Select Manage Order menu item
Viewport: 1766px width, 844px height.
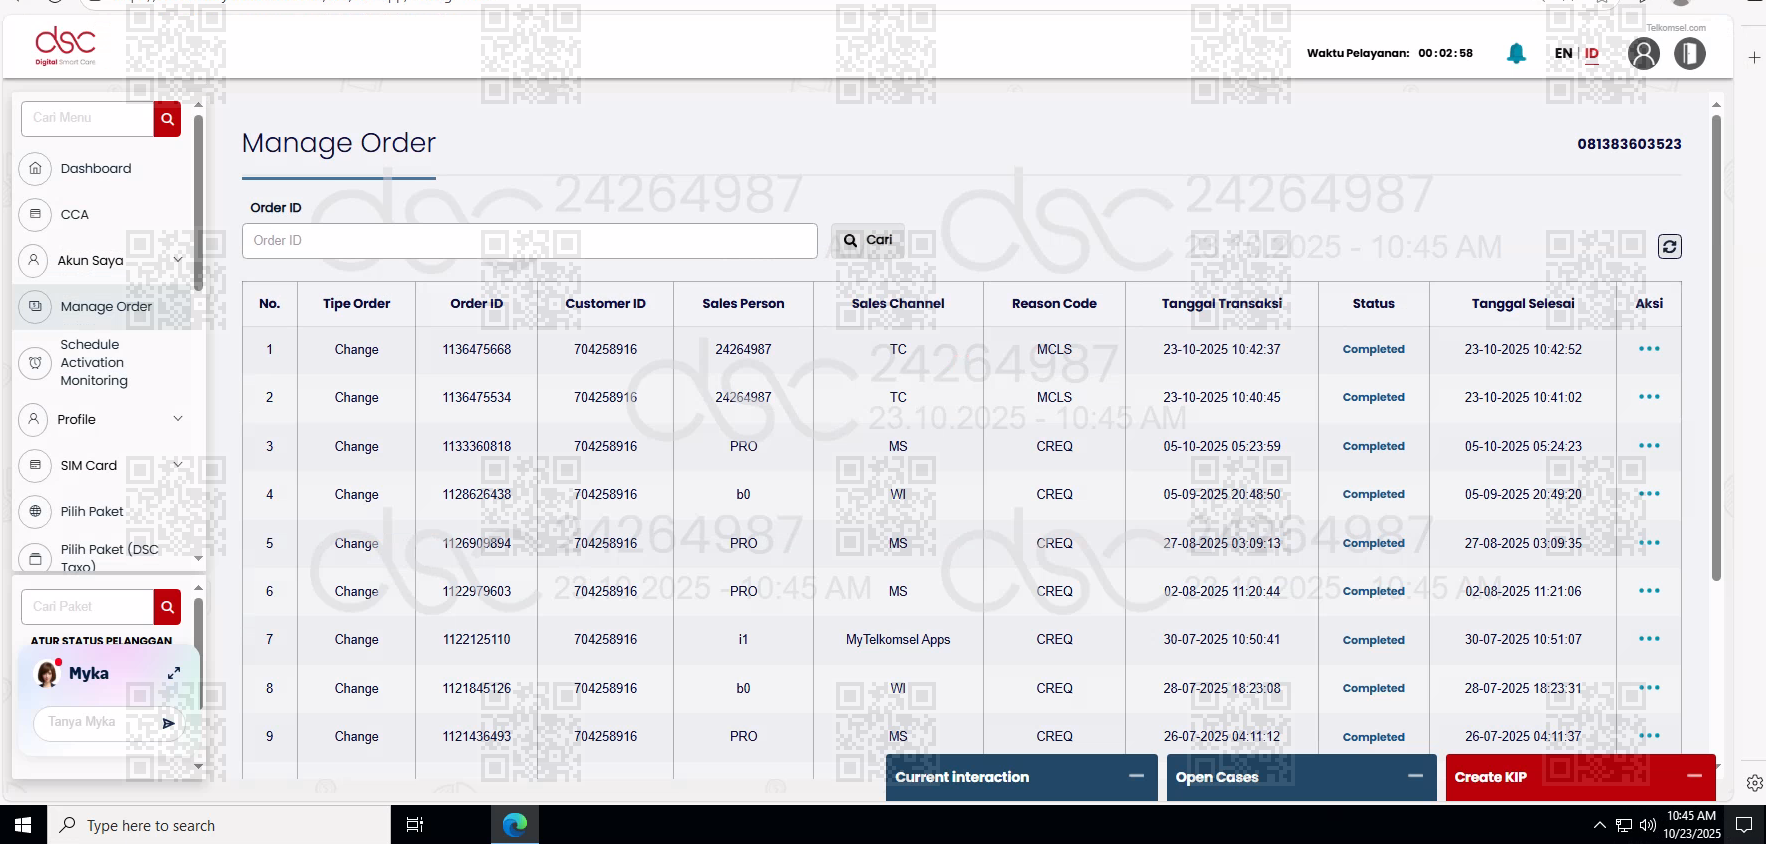[x=106, y=306]
